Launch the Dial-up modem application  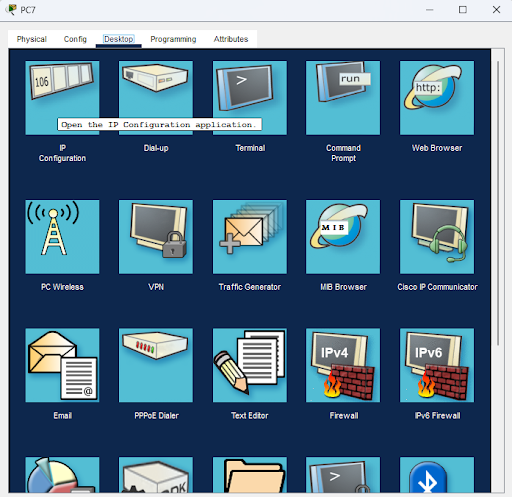tap(156, 98)
